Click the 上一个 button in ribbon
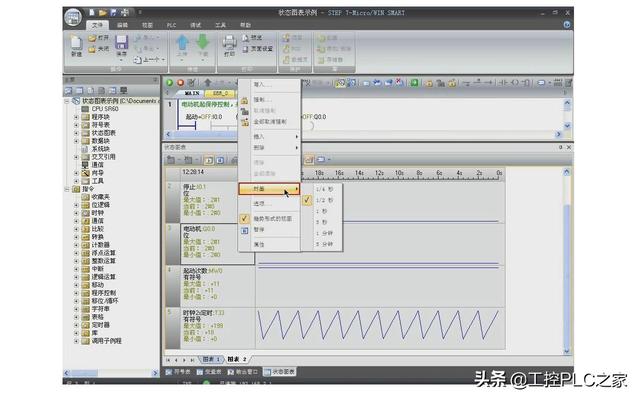The width and height of the screenshot is (640, 400). (x=149, y=60)
